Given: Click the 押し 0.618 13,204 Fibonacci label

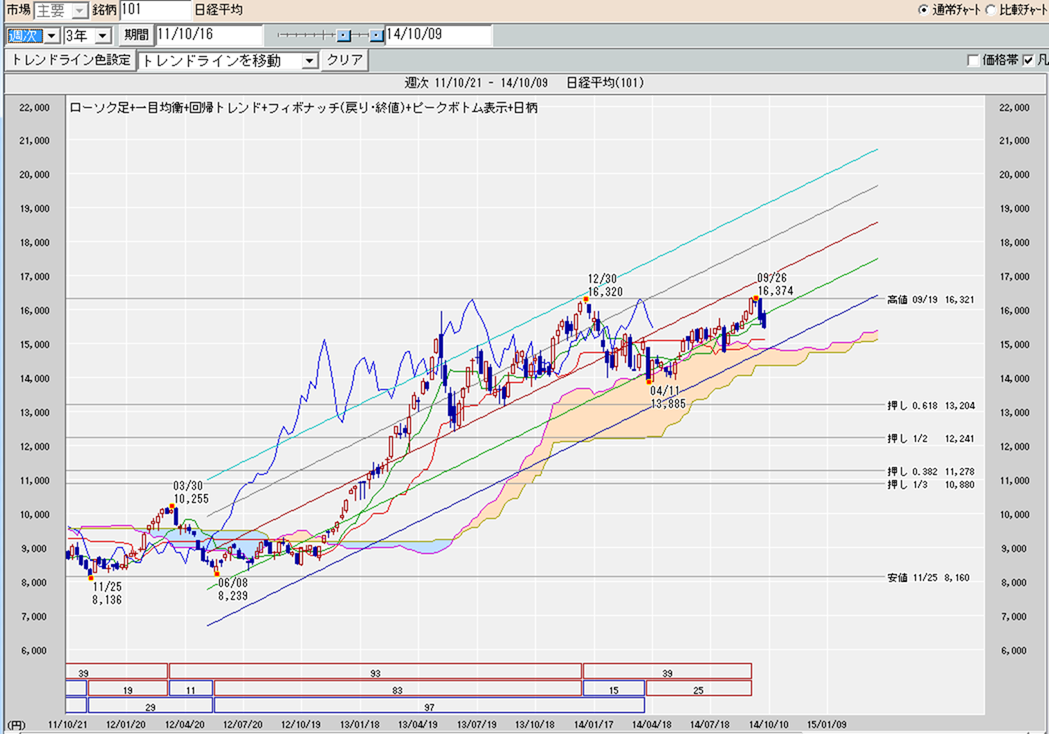Looking at the screenshot, I should coord(931,405).
